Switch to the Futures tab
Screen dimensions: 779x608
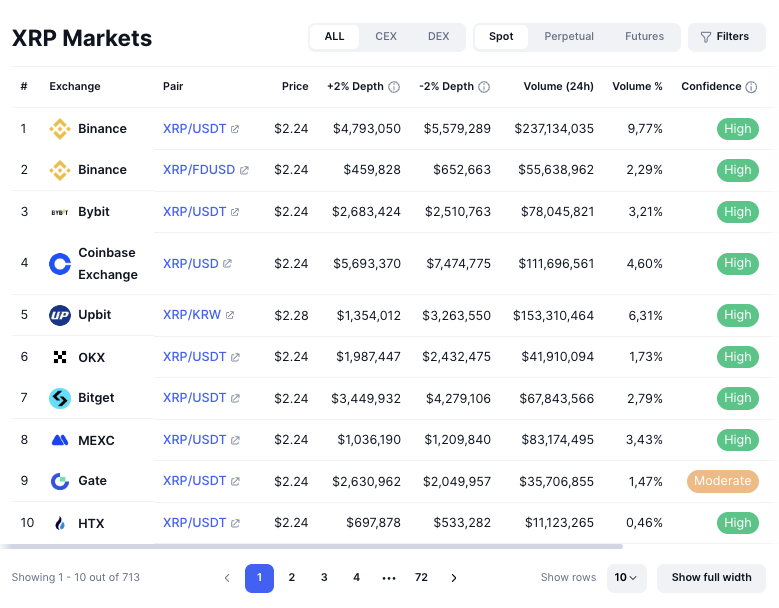click(x=644, y=37)
